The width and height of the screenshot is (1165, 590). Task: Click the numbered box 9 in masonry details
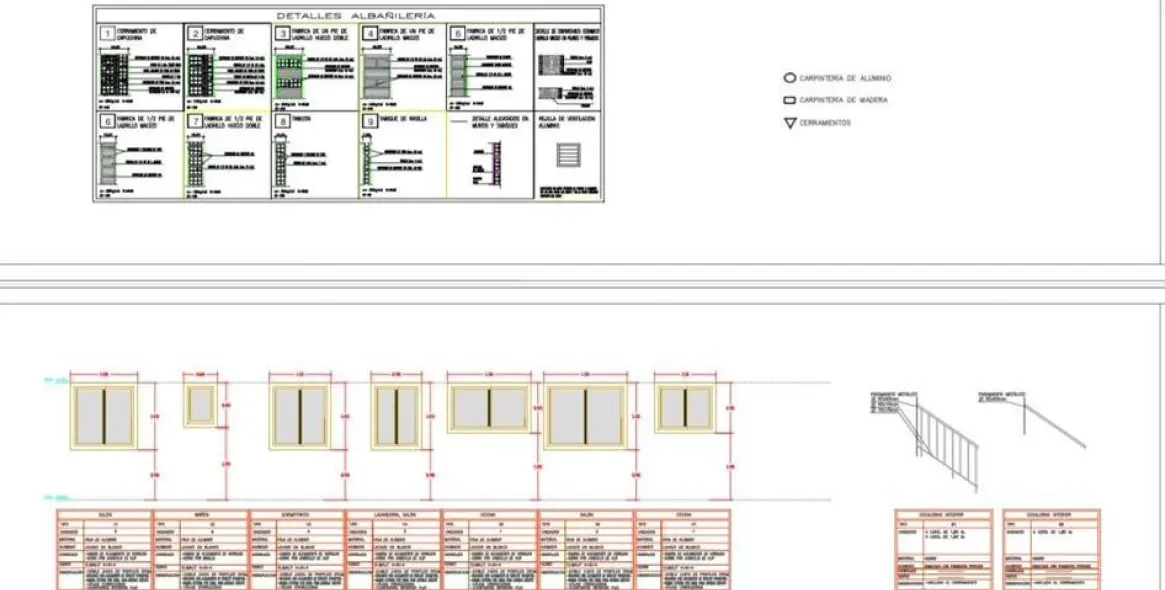pos(370,121)
